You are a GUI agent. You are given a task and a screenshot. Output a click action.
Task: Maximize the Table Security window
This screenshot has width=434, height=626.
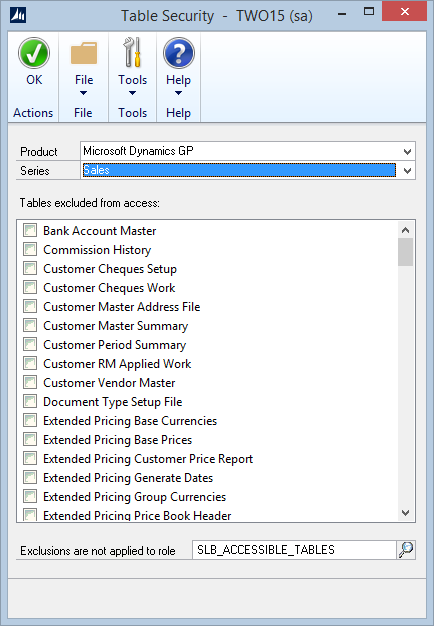(x=369, y=12)
